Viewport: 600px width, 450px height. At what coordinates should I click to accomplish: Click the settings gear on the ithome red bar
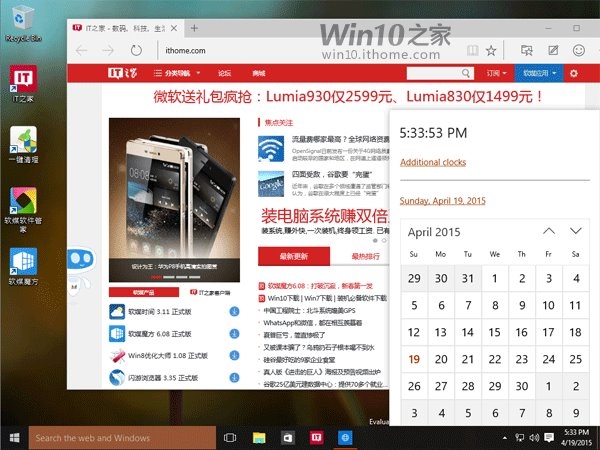(573, 73)
